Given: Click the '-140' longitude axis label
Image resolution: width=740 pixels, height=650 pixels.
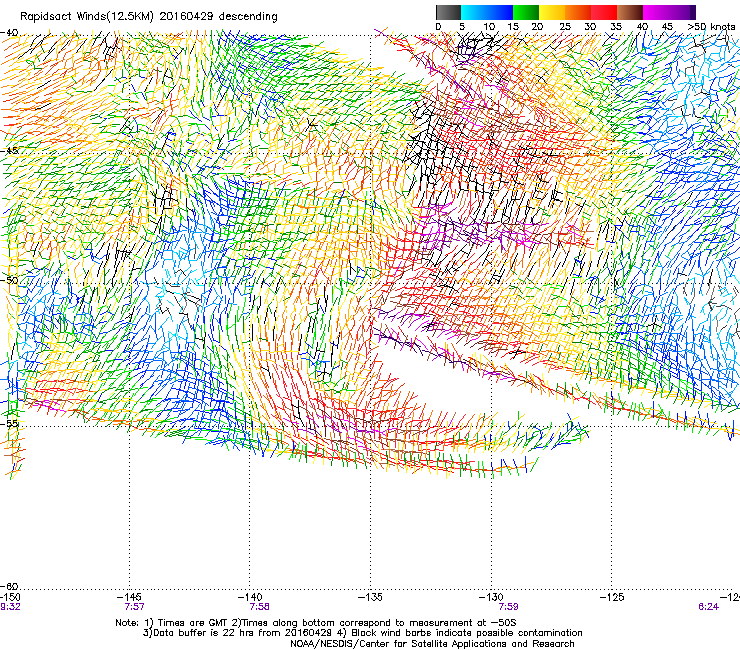Looking at the screenshot, I should 250,597.
